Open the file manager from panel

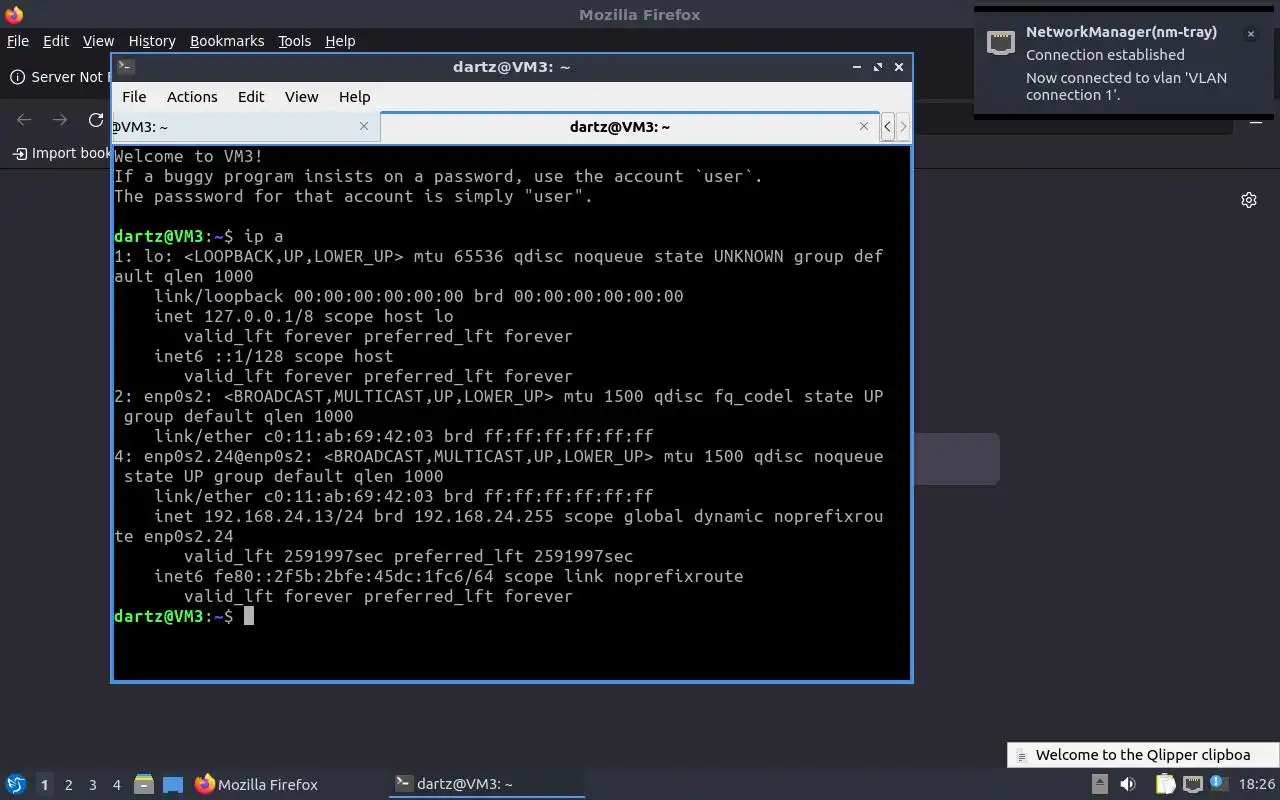(144, 785)
